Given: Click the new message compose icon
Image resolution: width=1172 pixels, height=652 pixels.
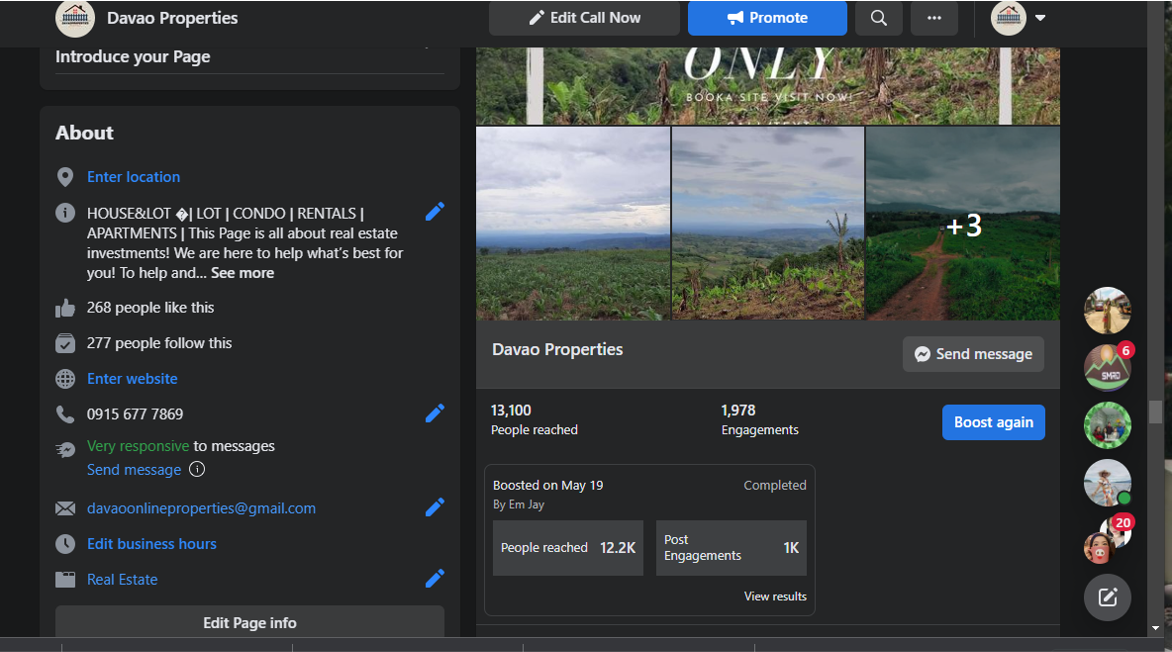Looking at the screenshot, I should point(1107,597).
